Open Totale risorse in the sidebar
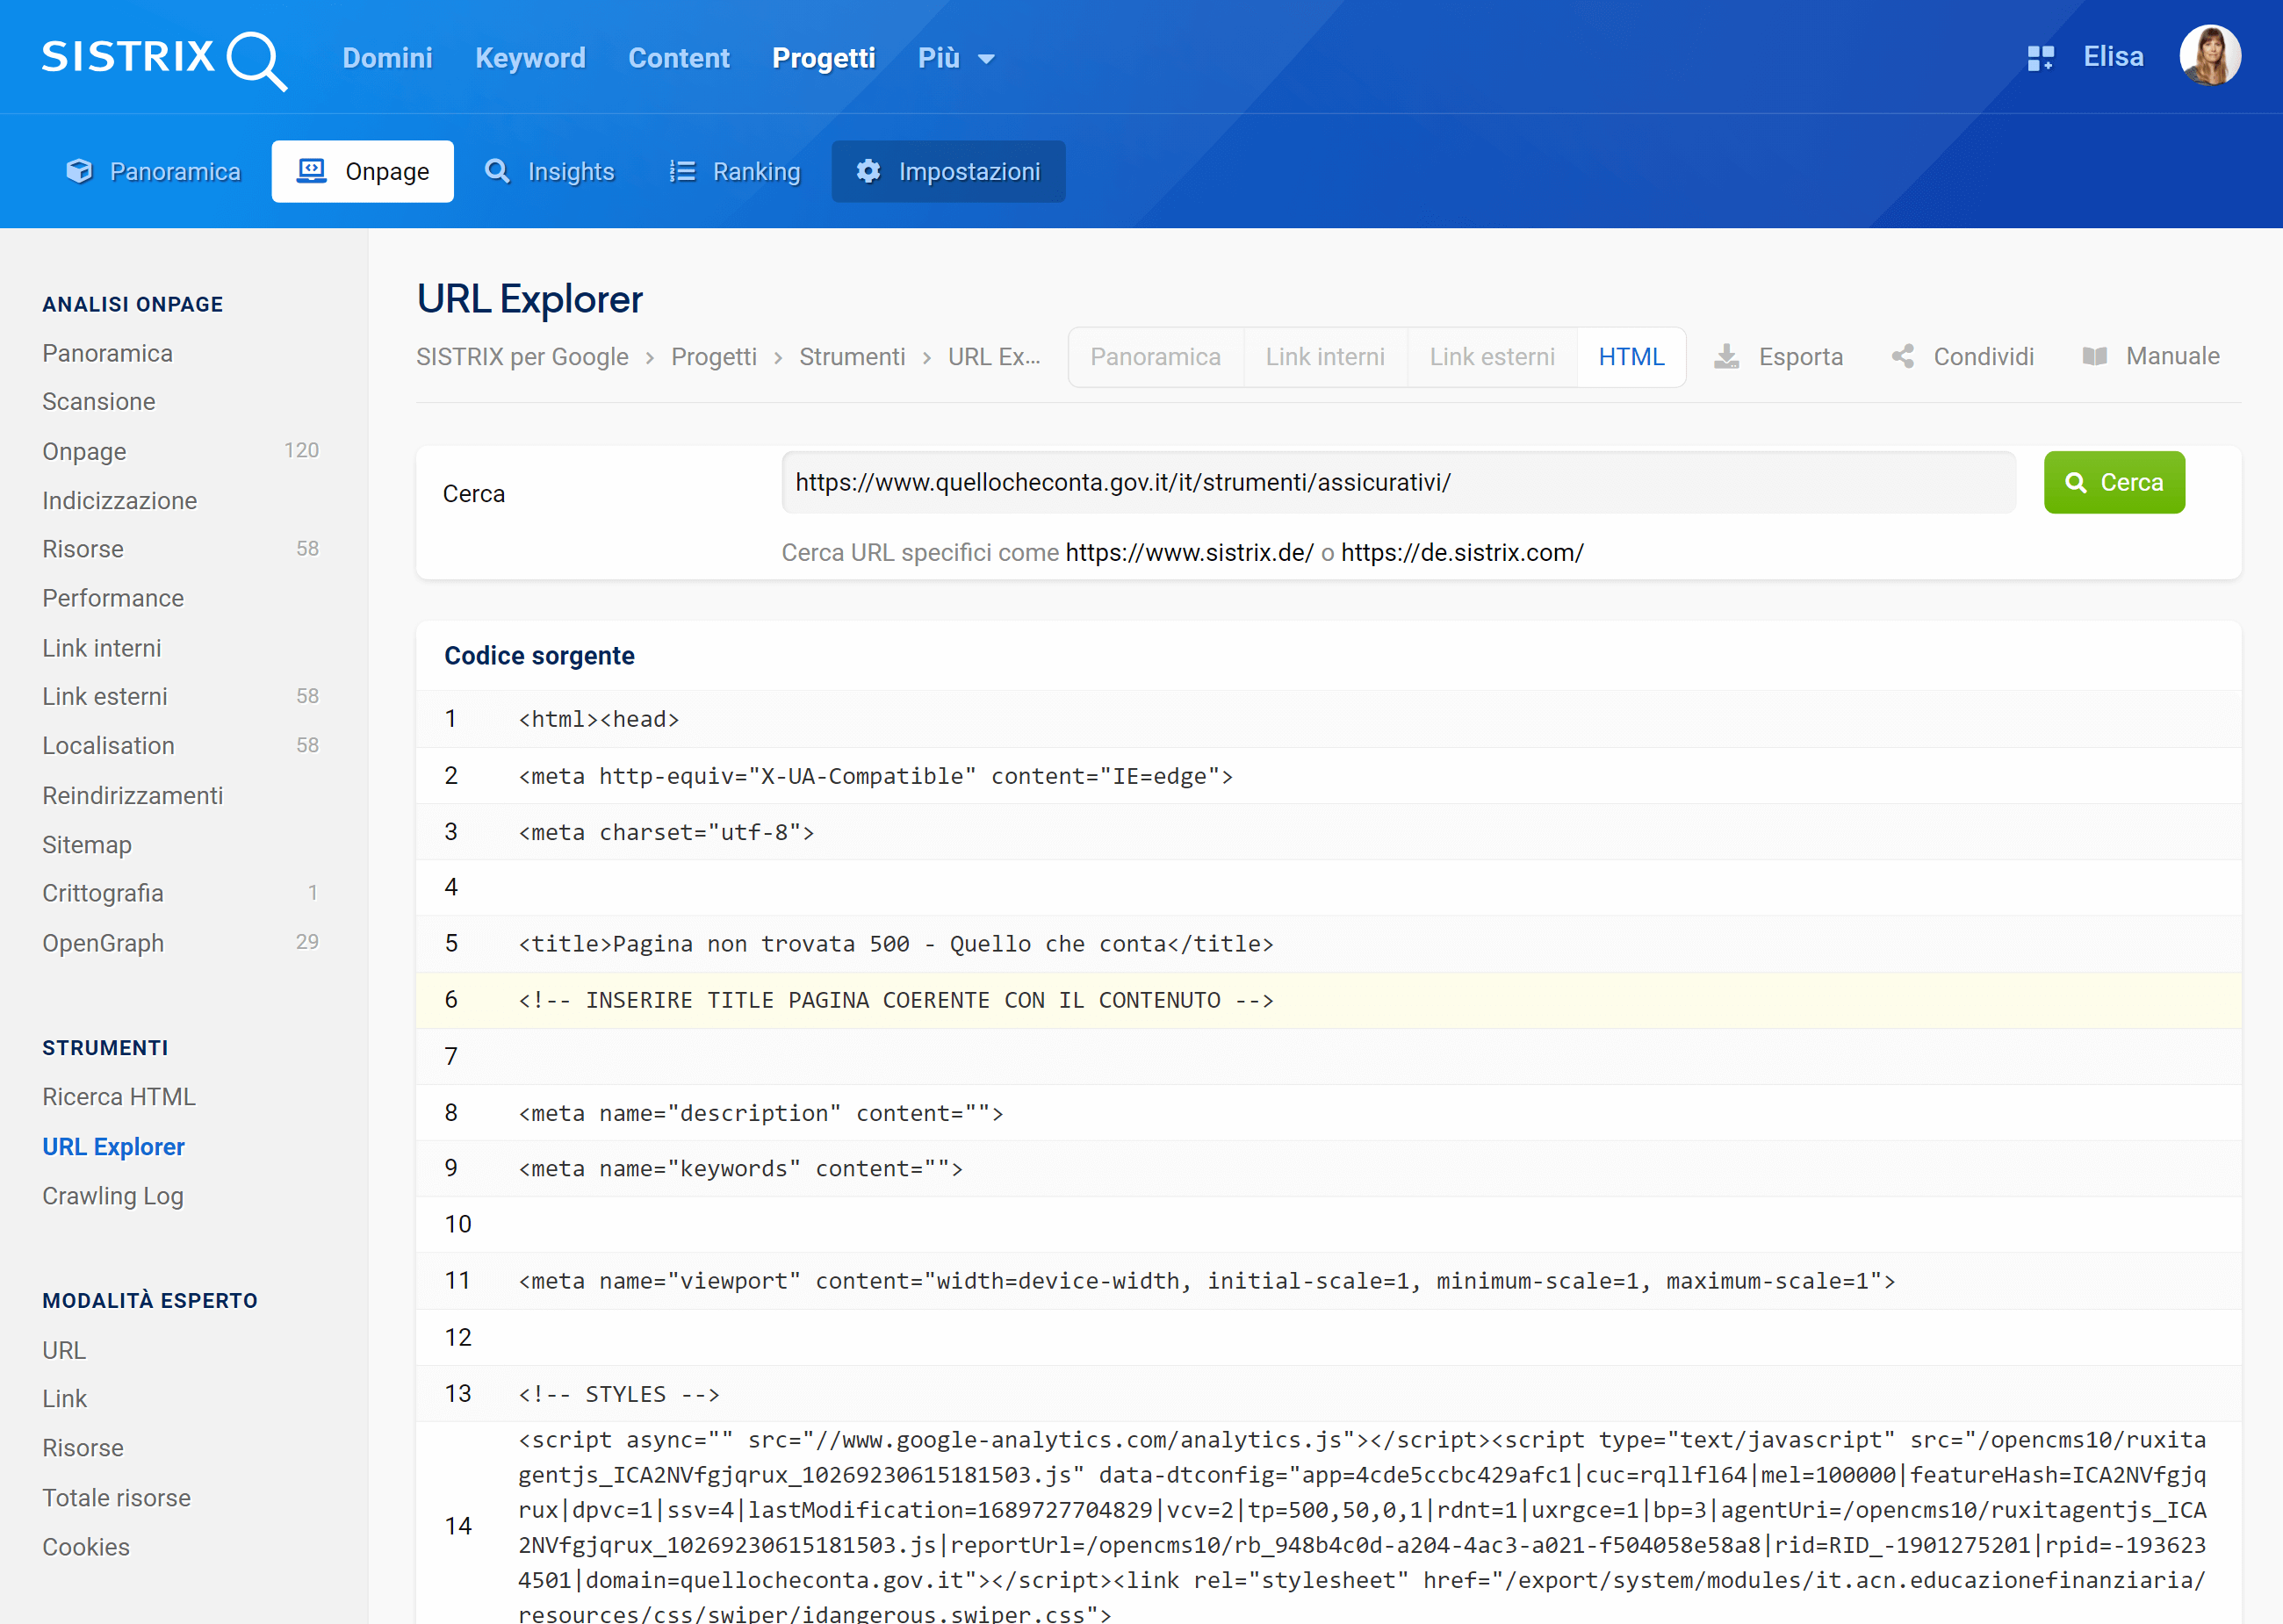 [x=116, y=1498]
